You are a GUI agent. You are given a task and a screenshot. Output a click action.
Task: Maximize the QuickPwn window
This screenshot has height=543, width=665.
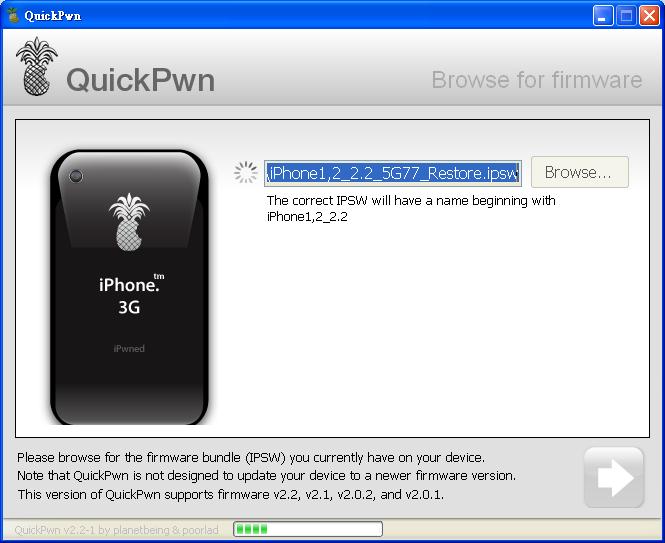click(626, 15)
